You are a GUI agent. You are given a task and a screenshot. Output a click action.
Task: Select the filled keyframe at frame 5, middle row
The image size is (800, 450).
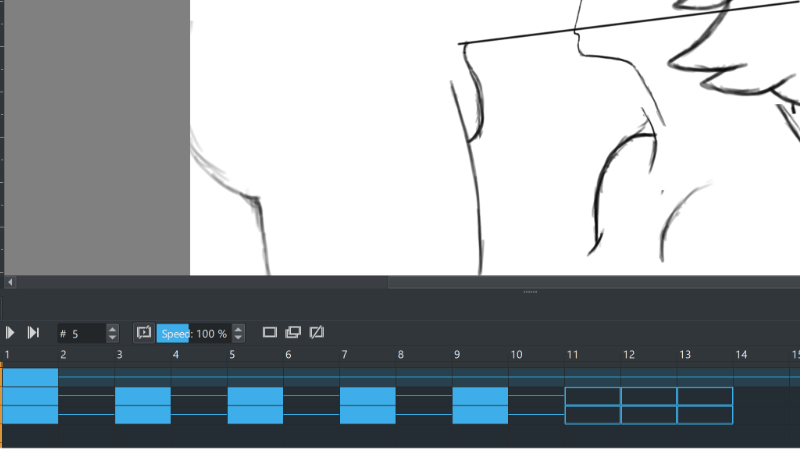click(x=255, y=396)
